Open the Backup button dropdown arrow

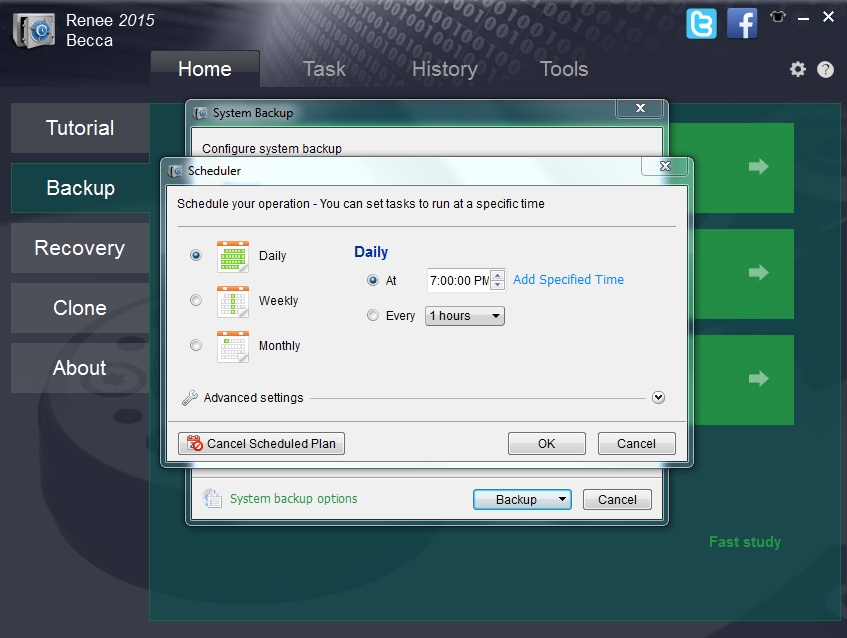(x=559, y=499)
